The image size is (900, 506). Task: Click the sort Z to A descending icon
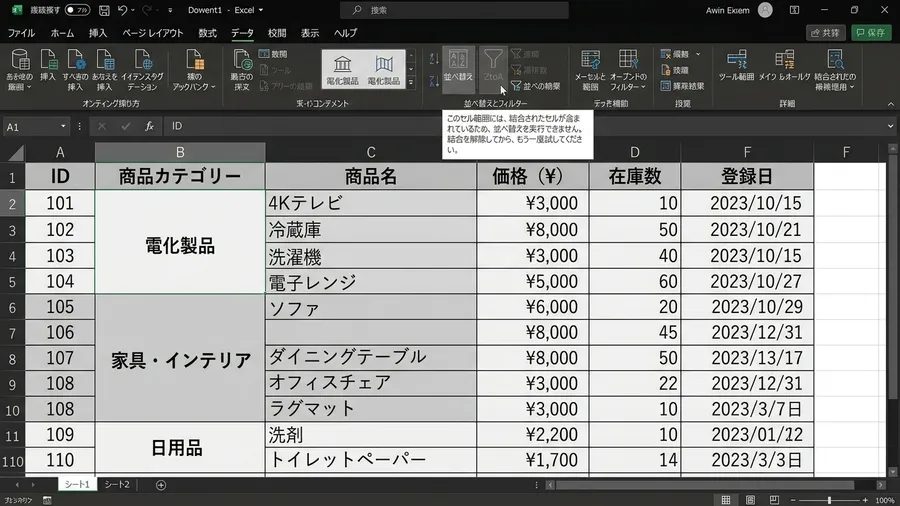point(434,81)
